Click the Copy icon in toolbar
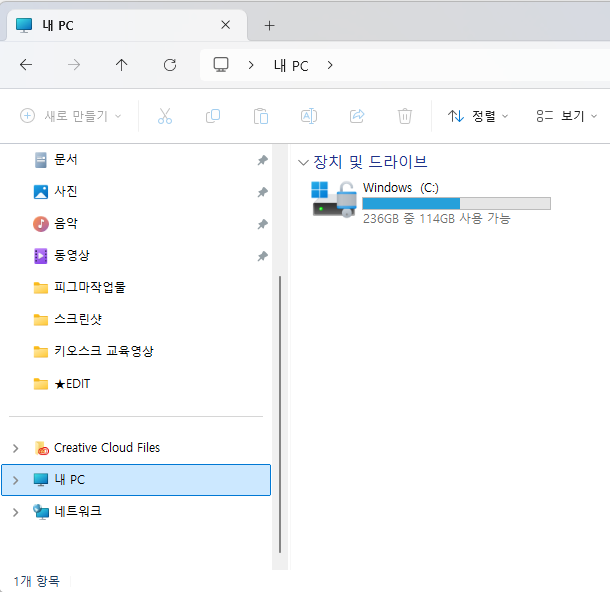The image size is (610, 592). pyautogui.click(x=213, y=116)
